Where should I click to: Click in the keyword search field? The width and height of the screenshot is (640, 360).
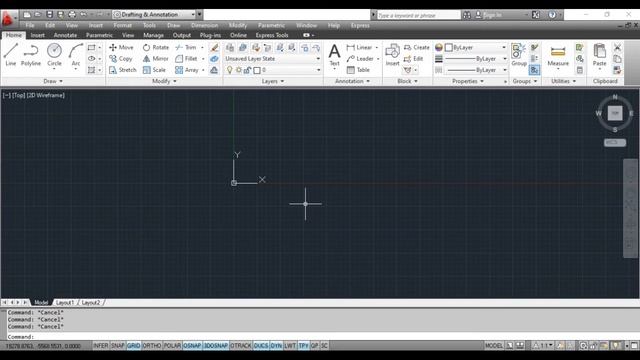point(418,15)
